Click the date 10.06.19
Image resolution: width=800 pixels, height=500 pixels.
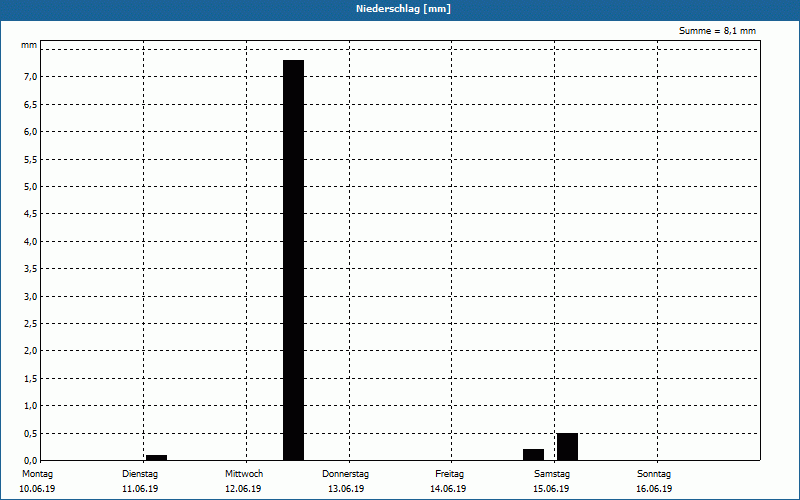pyautogui.click(x=37, y=489)
